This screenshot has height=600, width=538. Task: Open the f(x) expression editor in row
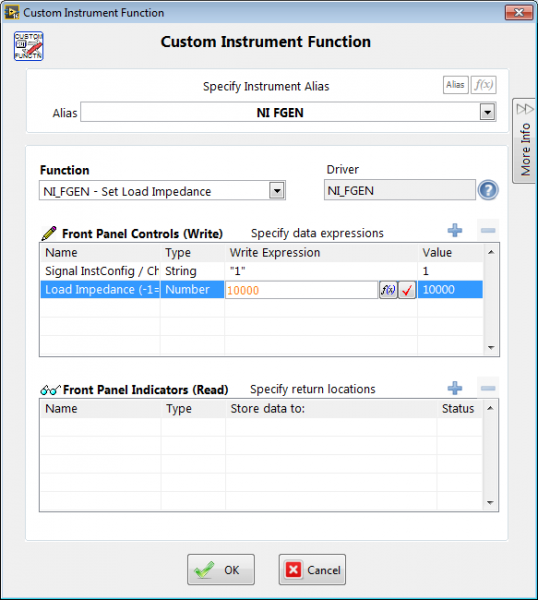click(x=388, y=290)
